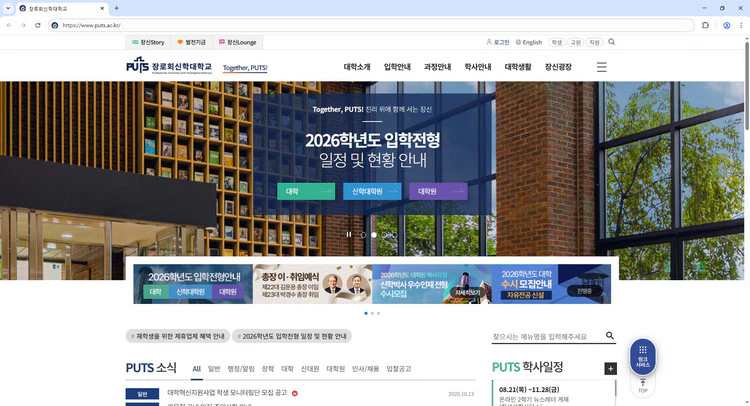The image size is (750, 406).
Task: Click the page vertical scrollbar
Action: click(x=747, y=85)
